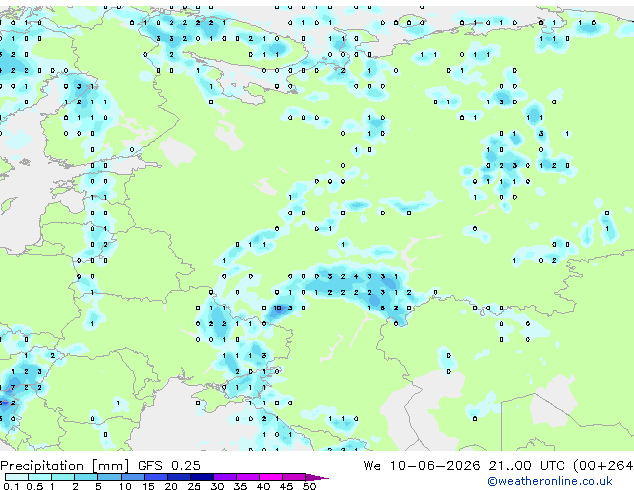Click the 30–35 mm purple swatch
The width and height of the screenshot is (634, 490).
tap(224, 477)
